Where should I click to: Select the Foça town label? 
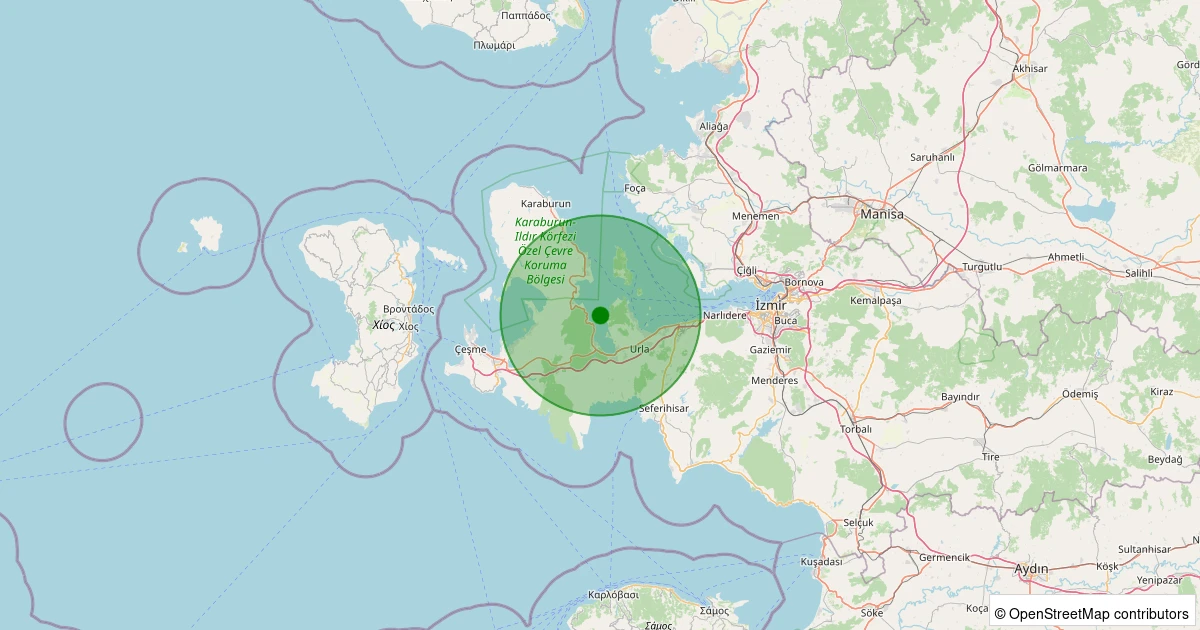click(635, 188)
